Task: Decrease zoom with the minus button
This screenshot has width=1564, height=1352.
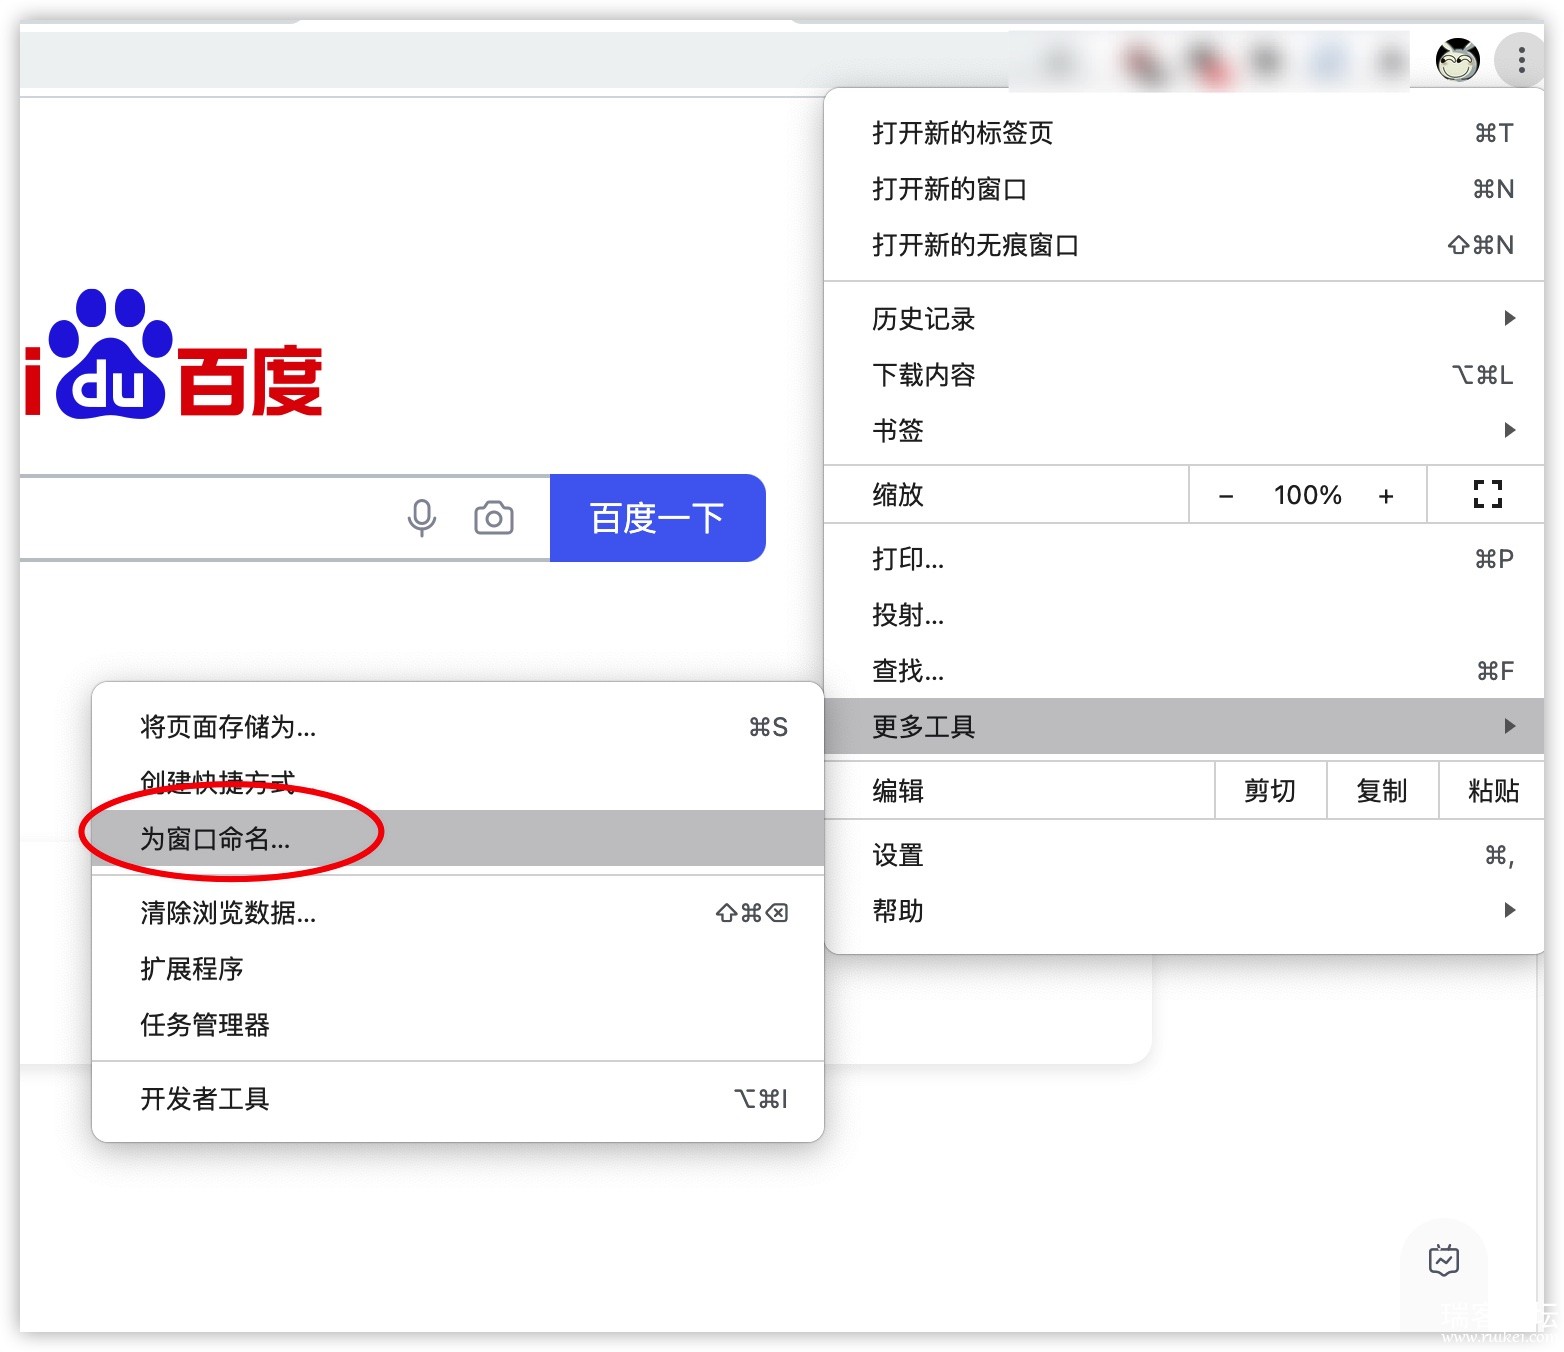Action: pos(1226,495)
